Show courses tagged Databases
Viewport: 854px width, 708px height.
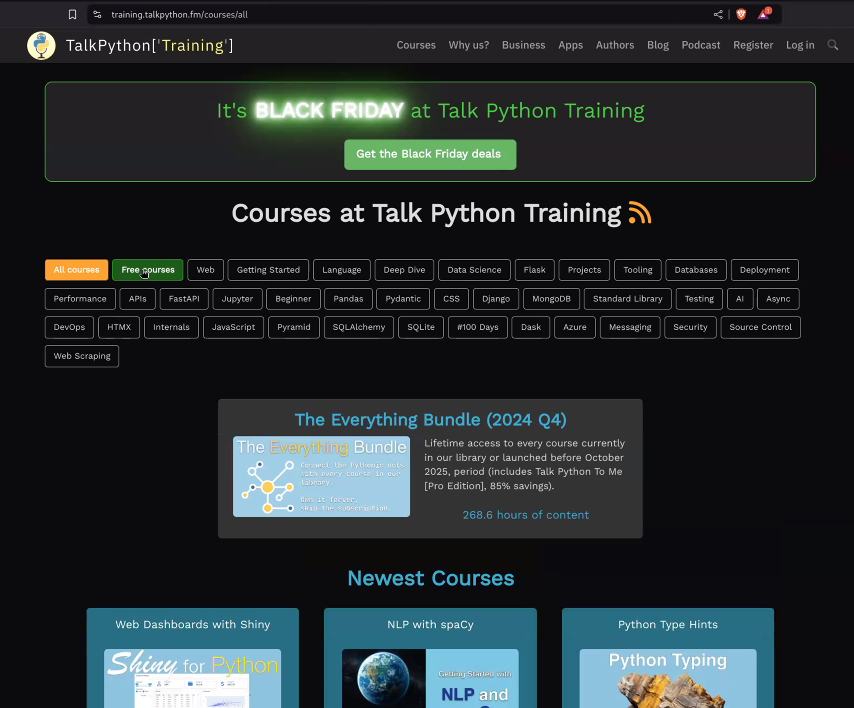coord(696,270)
